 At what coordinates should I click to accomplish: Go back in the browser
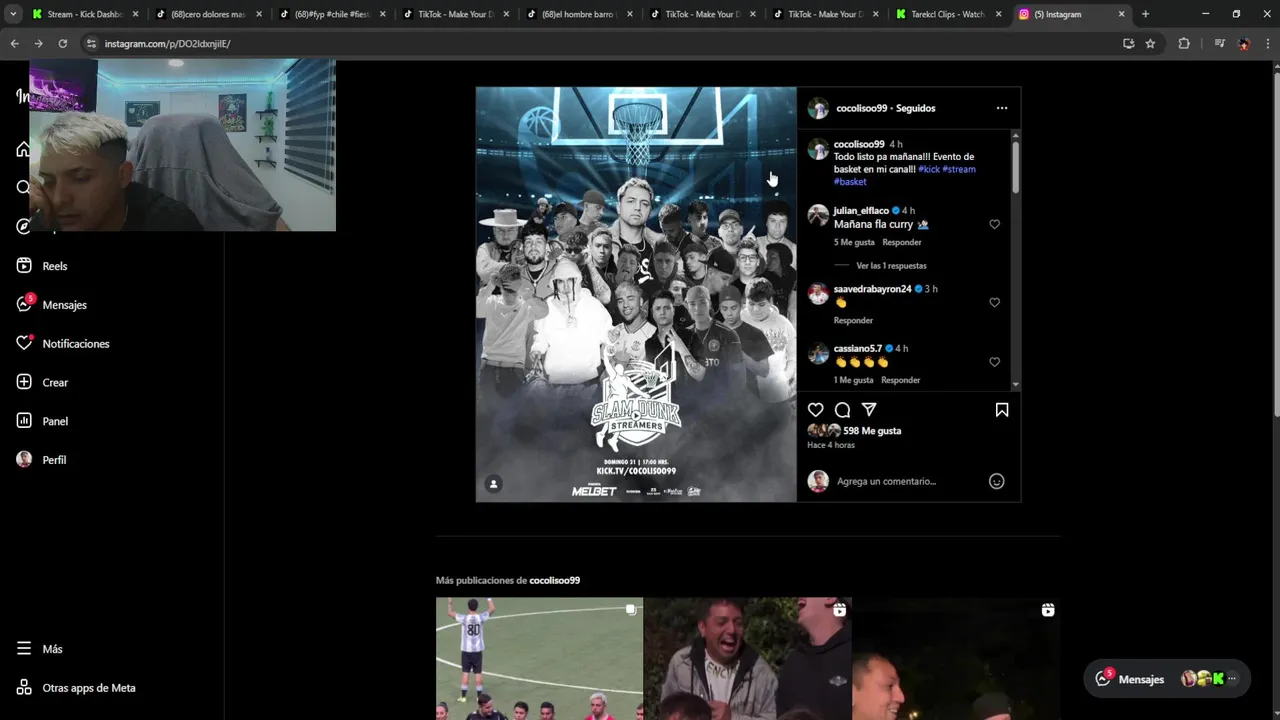point(14,44)
